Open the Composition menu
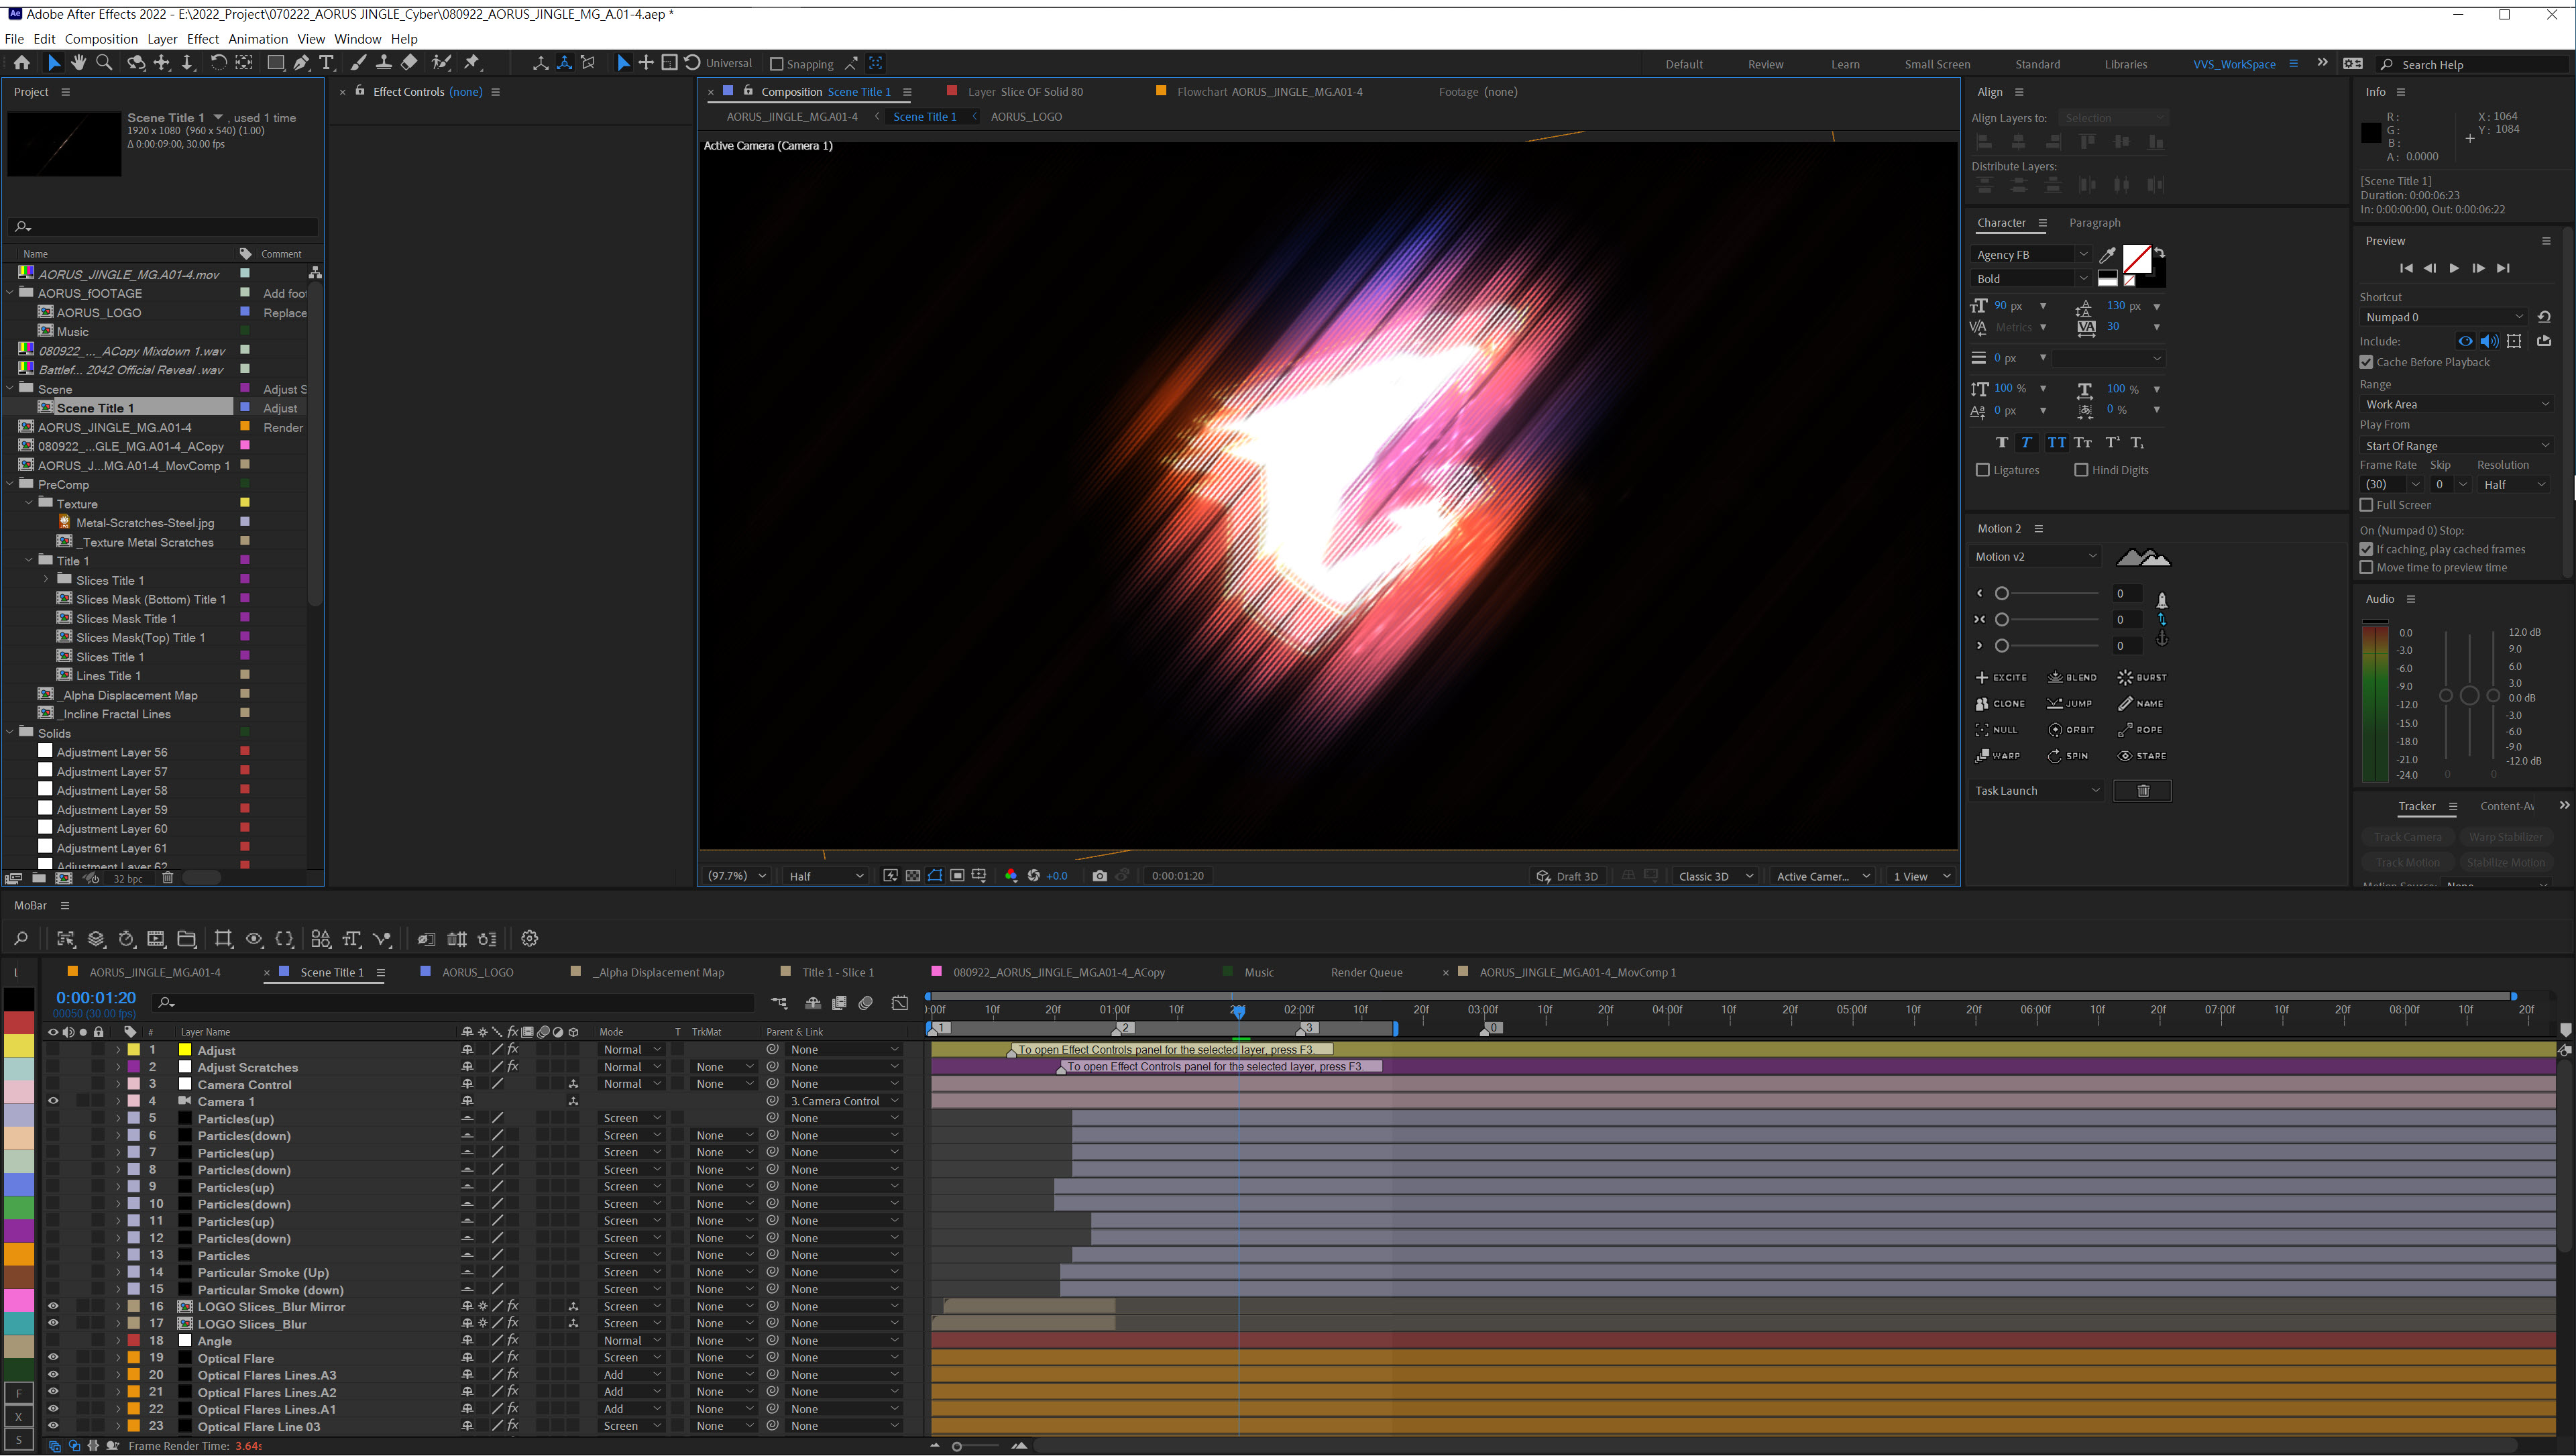2576x1456 pixels. pos(101,39)
